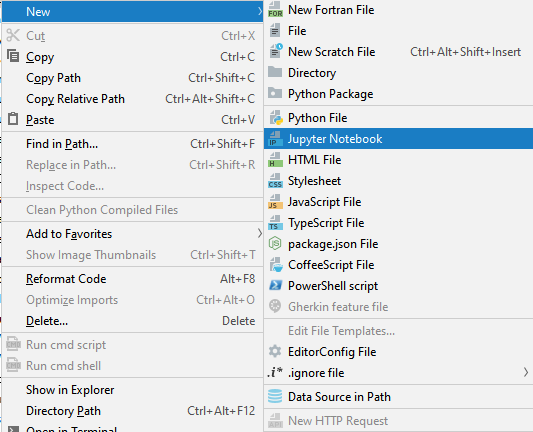Click the Ctrl+Shift+T shortcut label
Screen dimensions: 533x432
pyautogui.click(x=223, y=255)
